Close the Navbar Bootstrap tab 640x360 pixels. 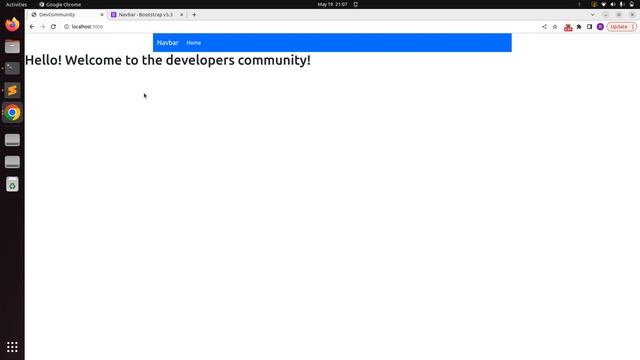182,15
